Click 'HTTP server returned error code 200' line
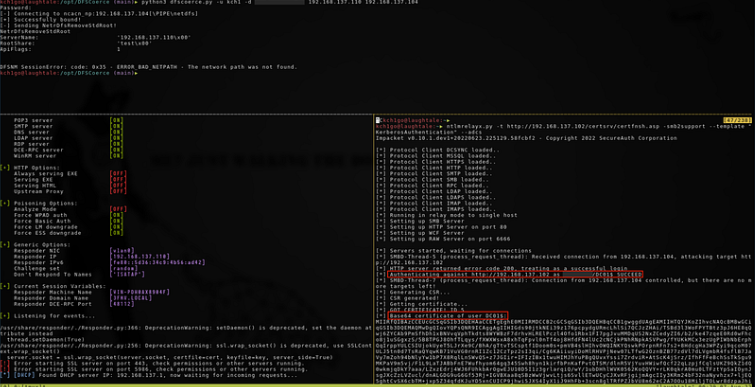The image size is (755, 387). pyautogui.click(x=502, y=268)
